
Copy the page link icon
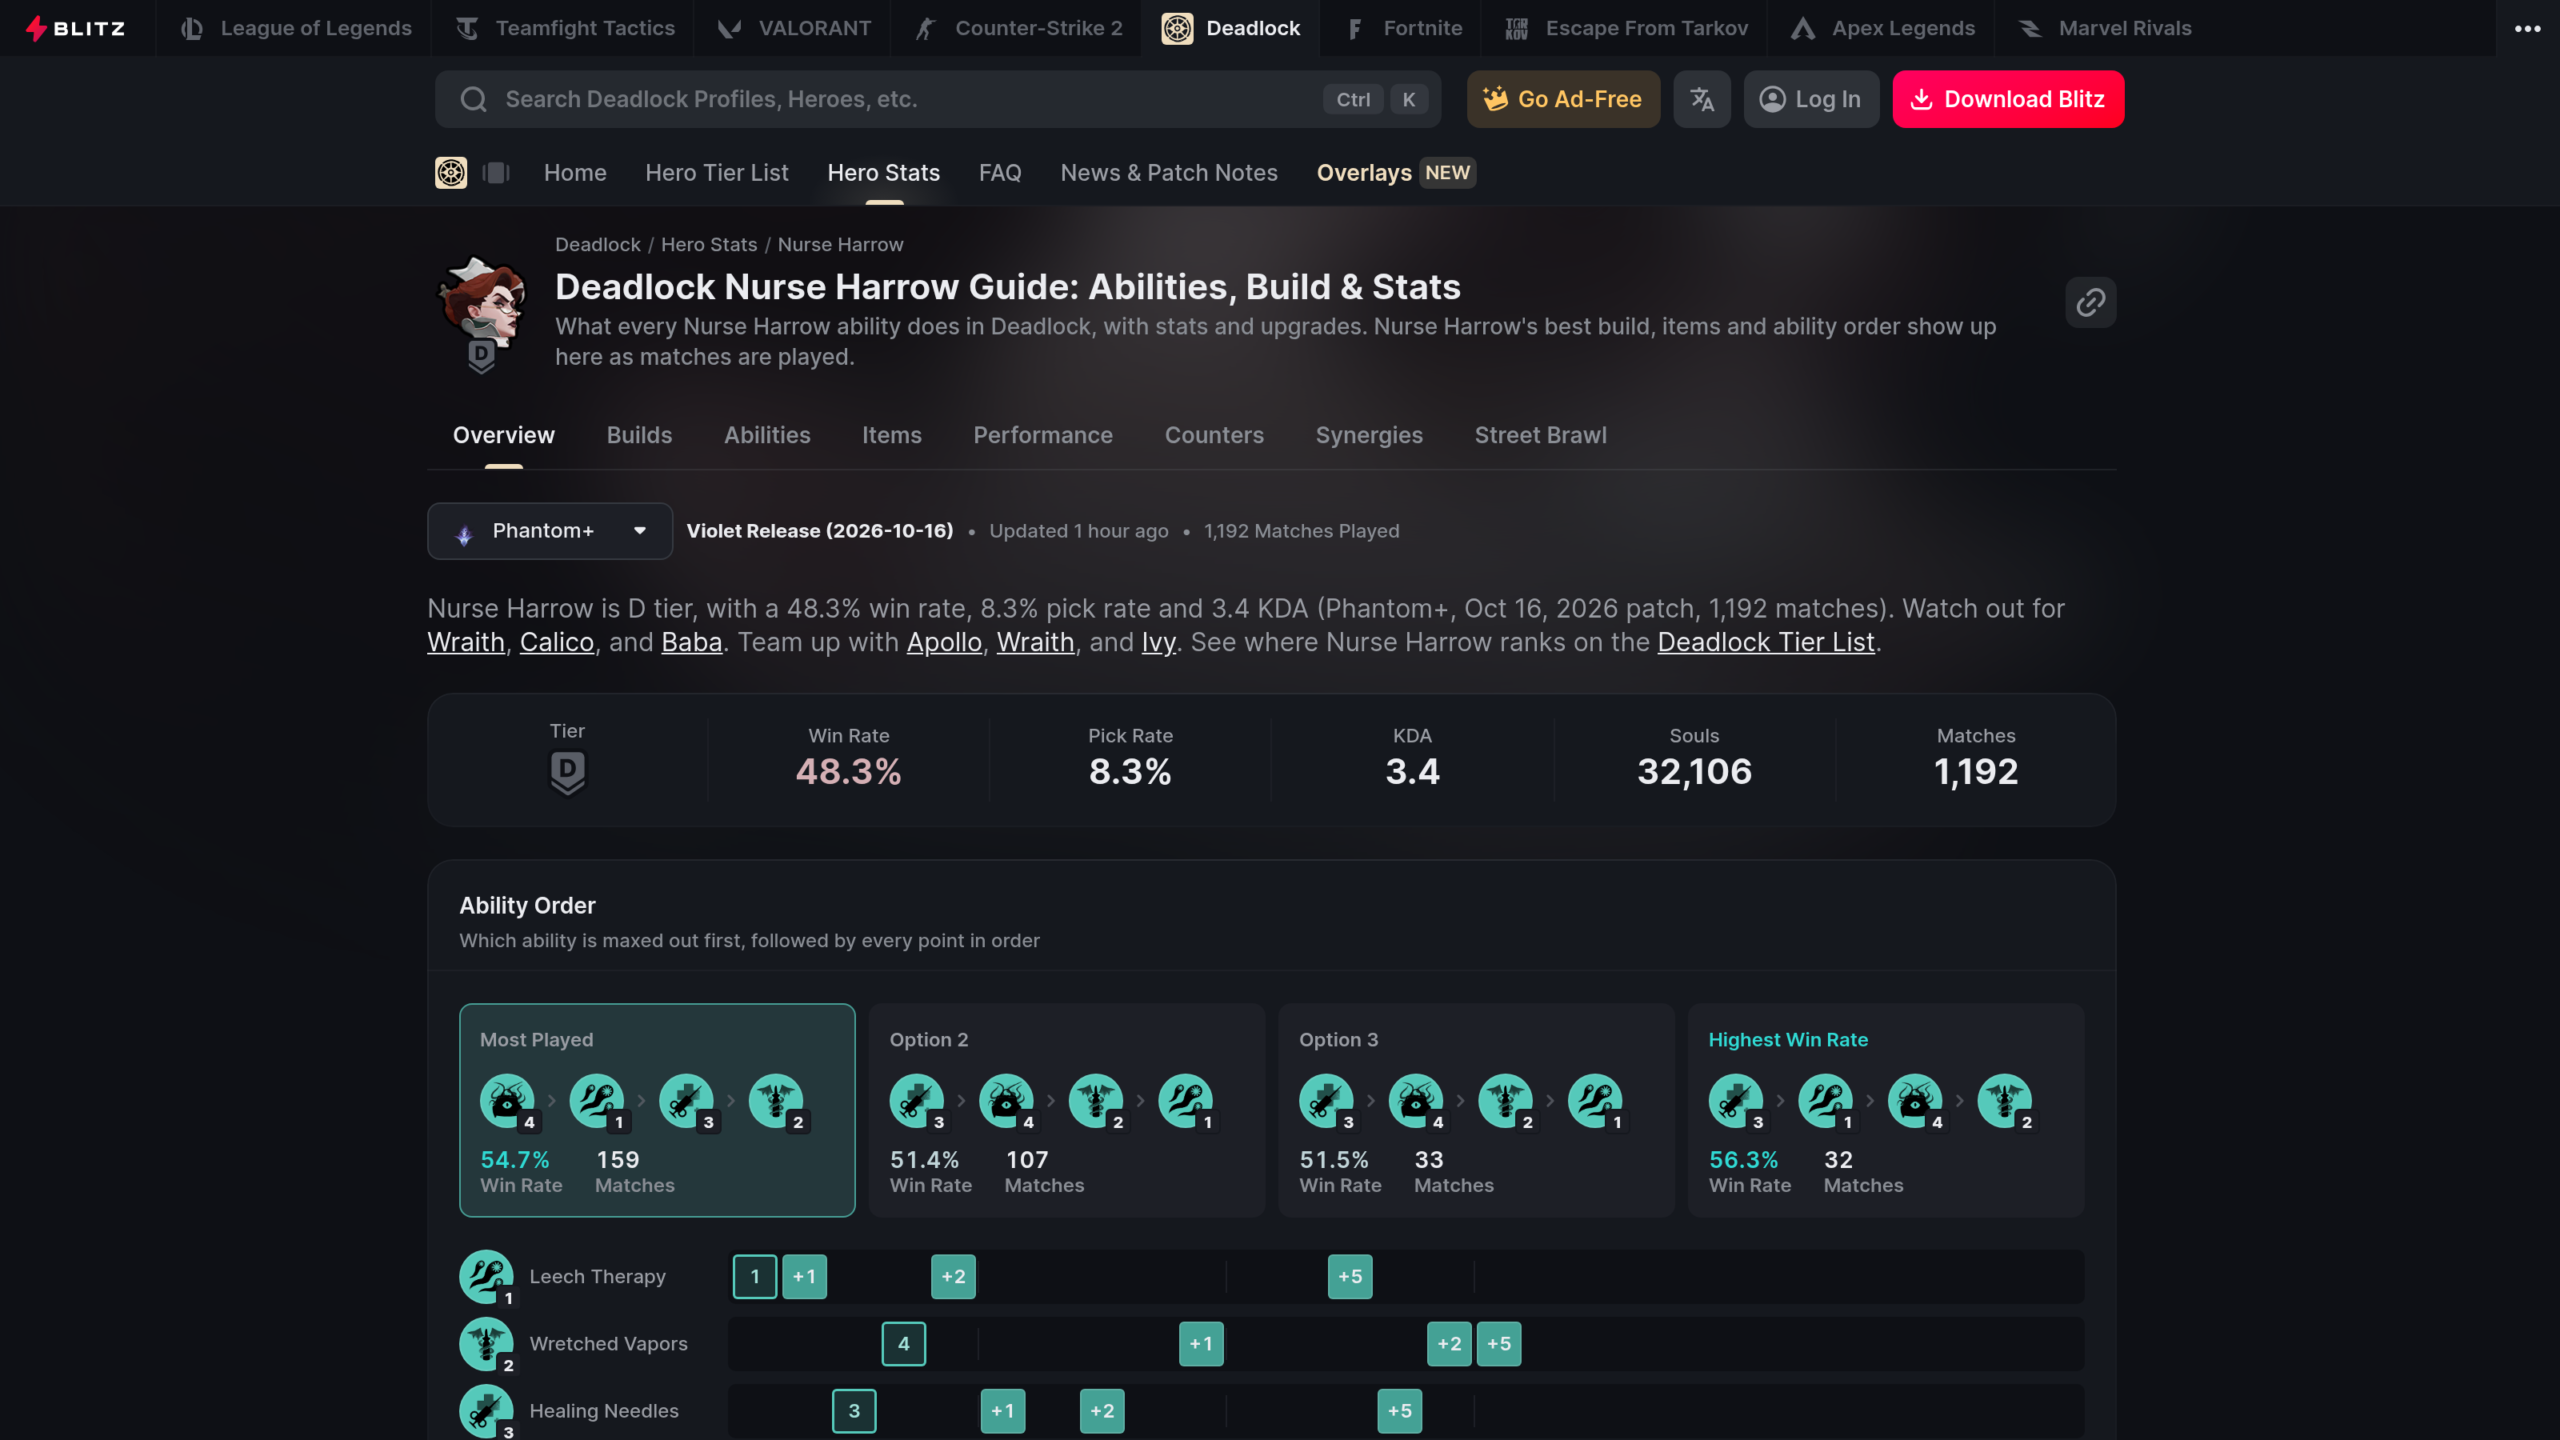pos(2091,302)
